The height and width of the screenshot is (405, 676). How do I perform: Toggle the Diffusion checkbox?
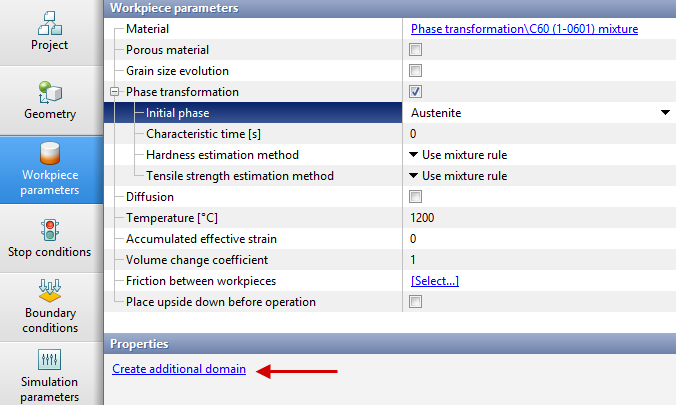[x=416, y=197]
